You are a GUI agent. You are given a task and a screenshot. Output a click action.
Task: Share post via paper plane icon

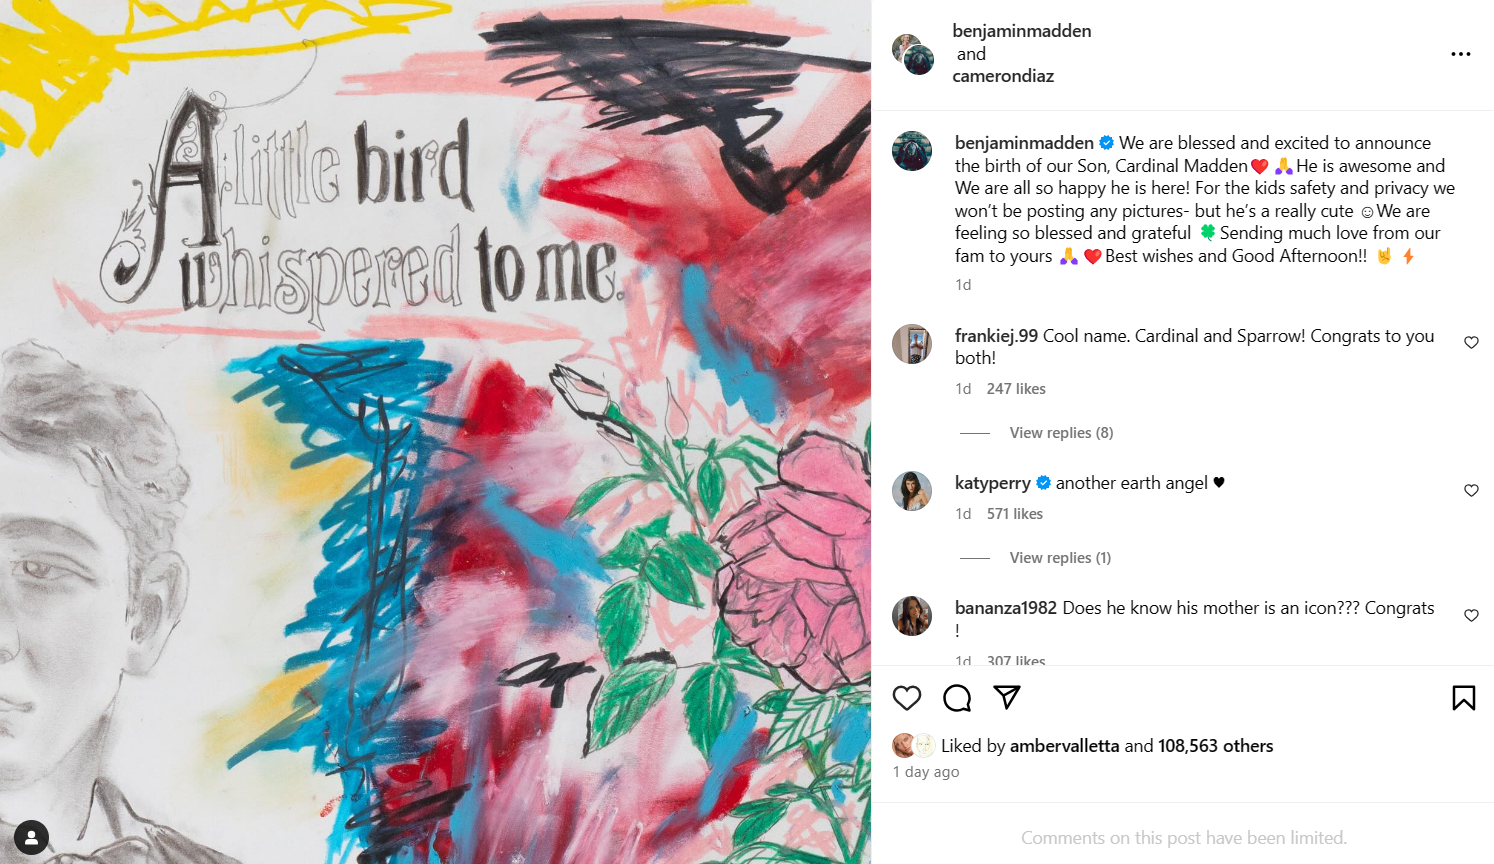pyautogui.click(x=1007, y=697)
